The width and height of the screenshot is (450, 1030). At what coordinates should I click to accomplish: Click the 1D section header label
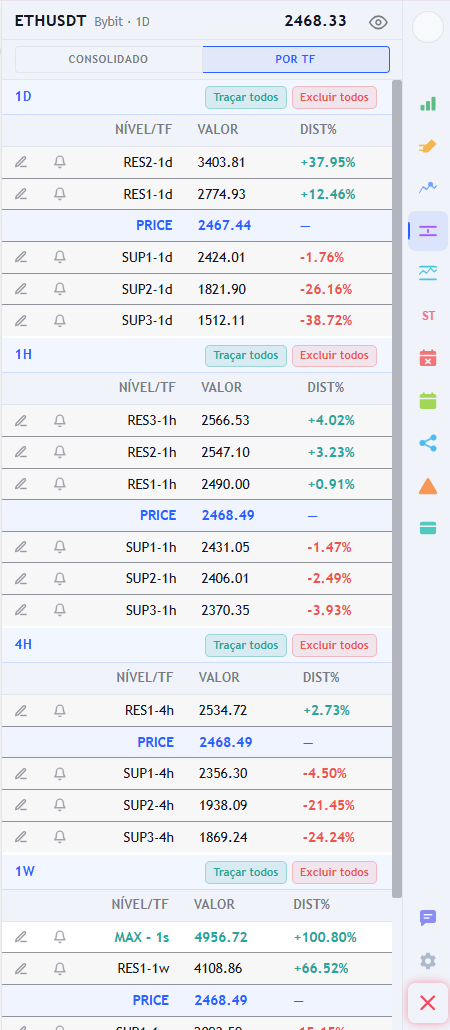pyautogui.click(x=23, y=97)
